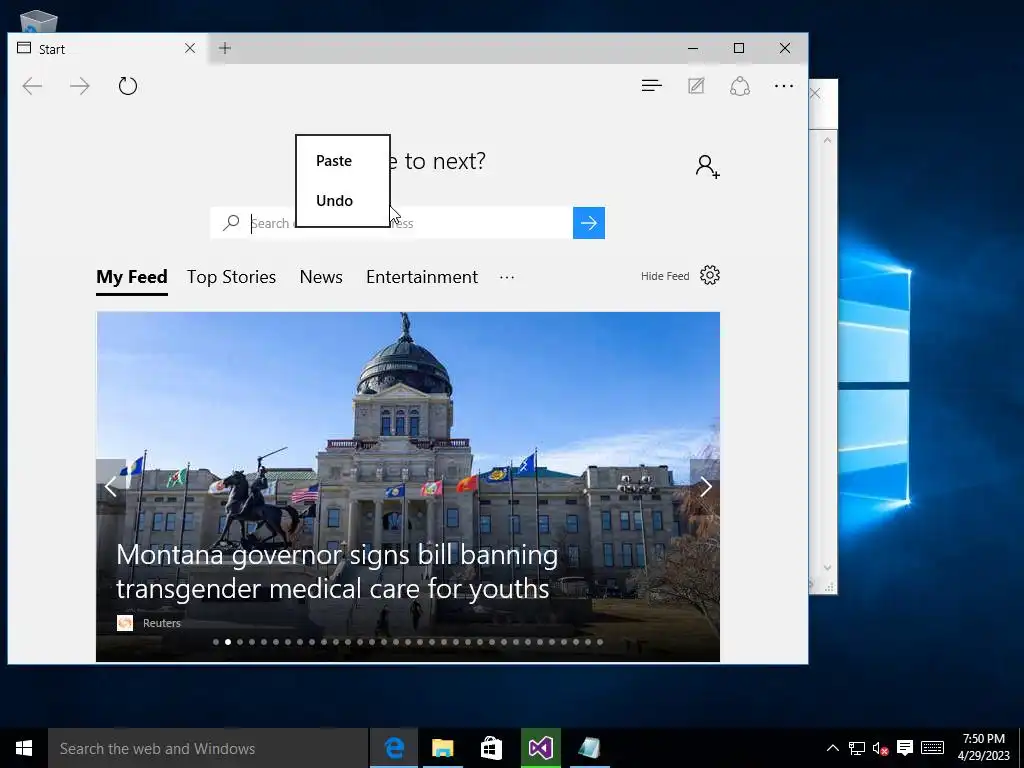Viewport: 1024px width, 768px height.
Task: Open the notepad-like app on taskbar
Action: pos(590,748)
